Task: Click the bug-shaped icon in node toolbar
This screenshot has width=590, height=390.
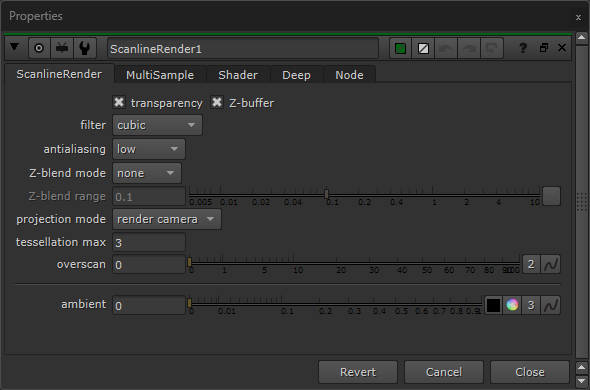Action: pyautogui.click(x=62, y=48)
